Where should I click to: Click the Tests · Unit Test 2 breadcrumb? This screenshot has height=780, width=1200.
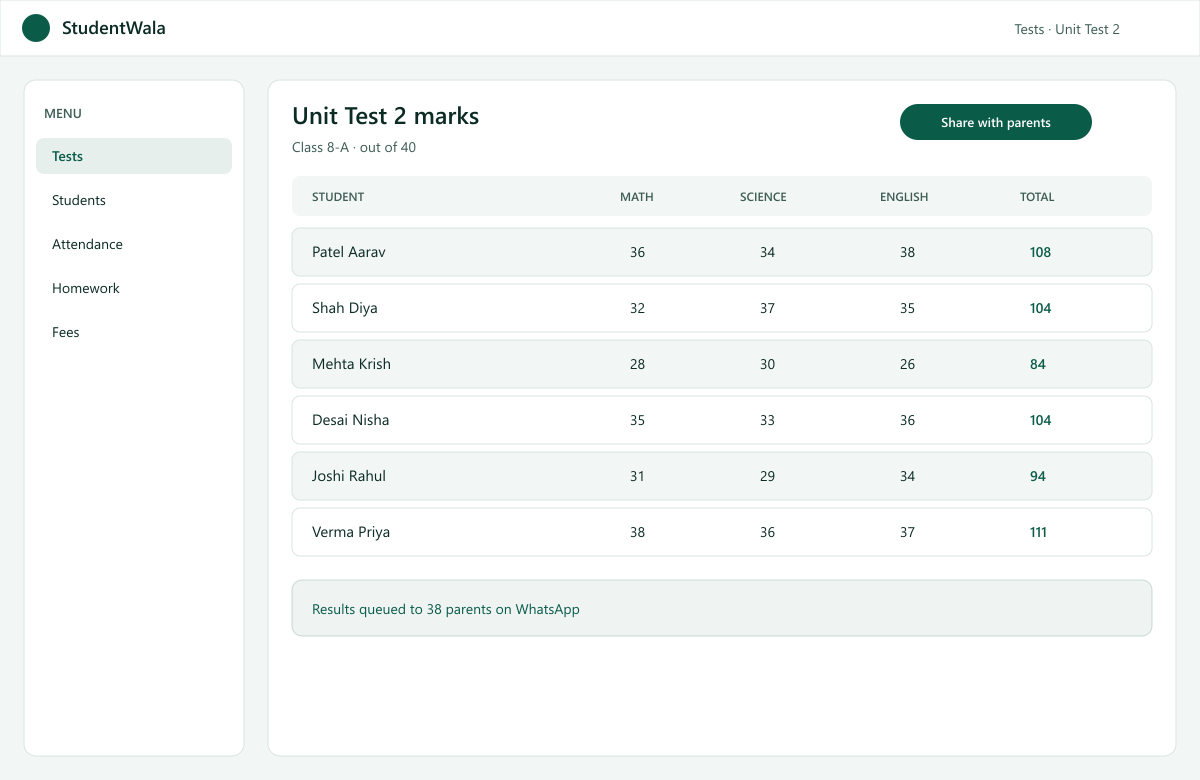click(1067, 29)
